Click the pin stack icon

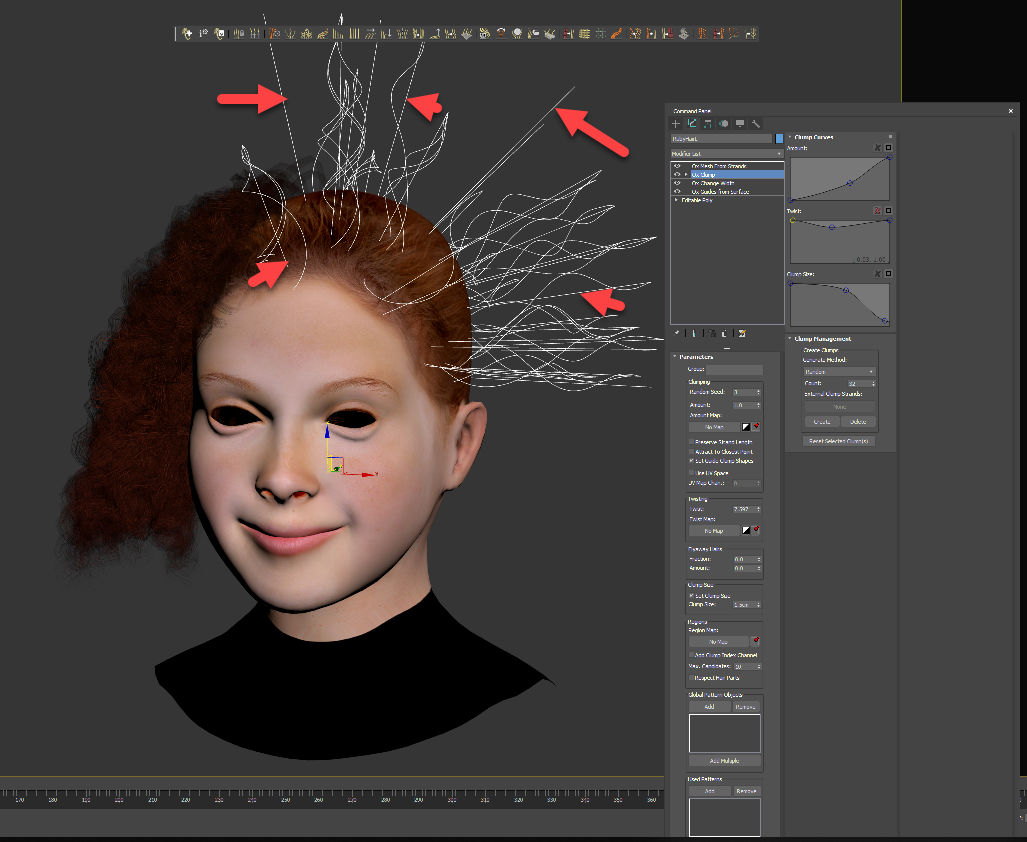(x=678, y=333)
